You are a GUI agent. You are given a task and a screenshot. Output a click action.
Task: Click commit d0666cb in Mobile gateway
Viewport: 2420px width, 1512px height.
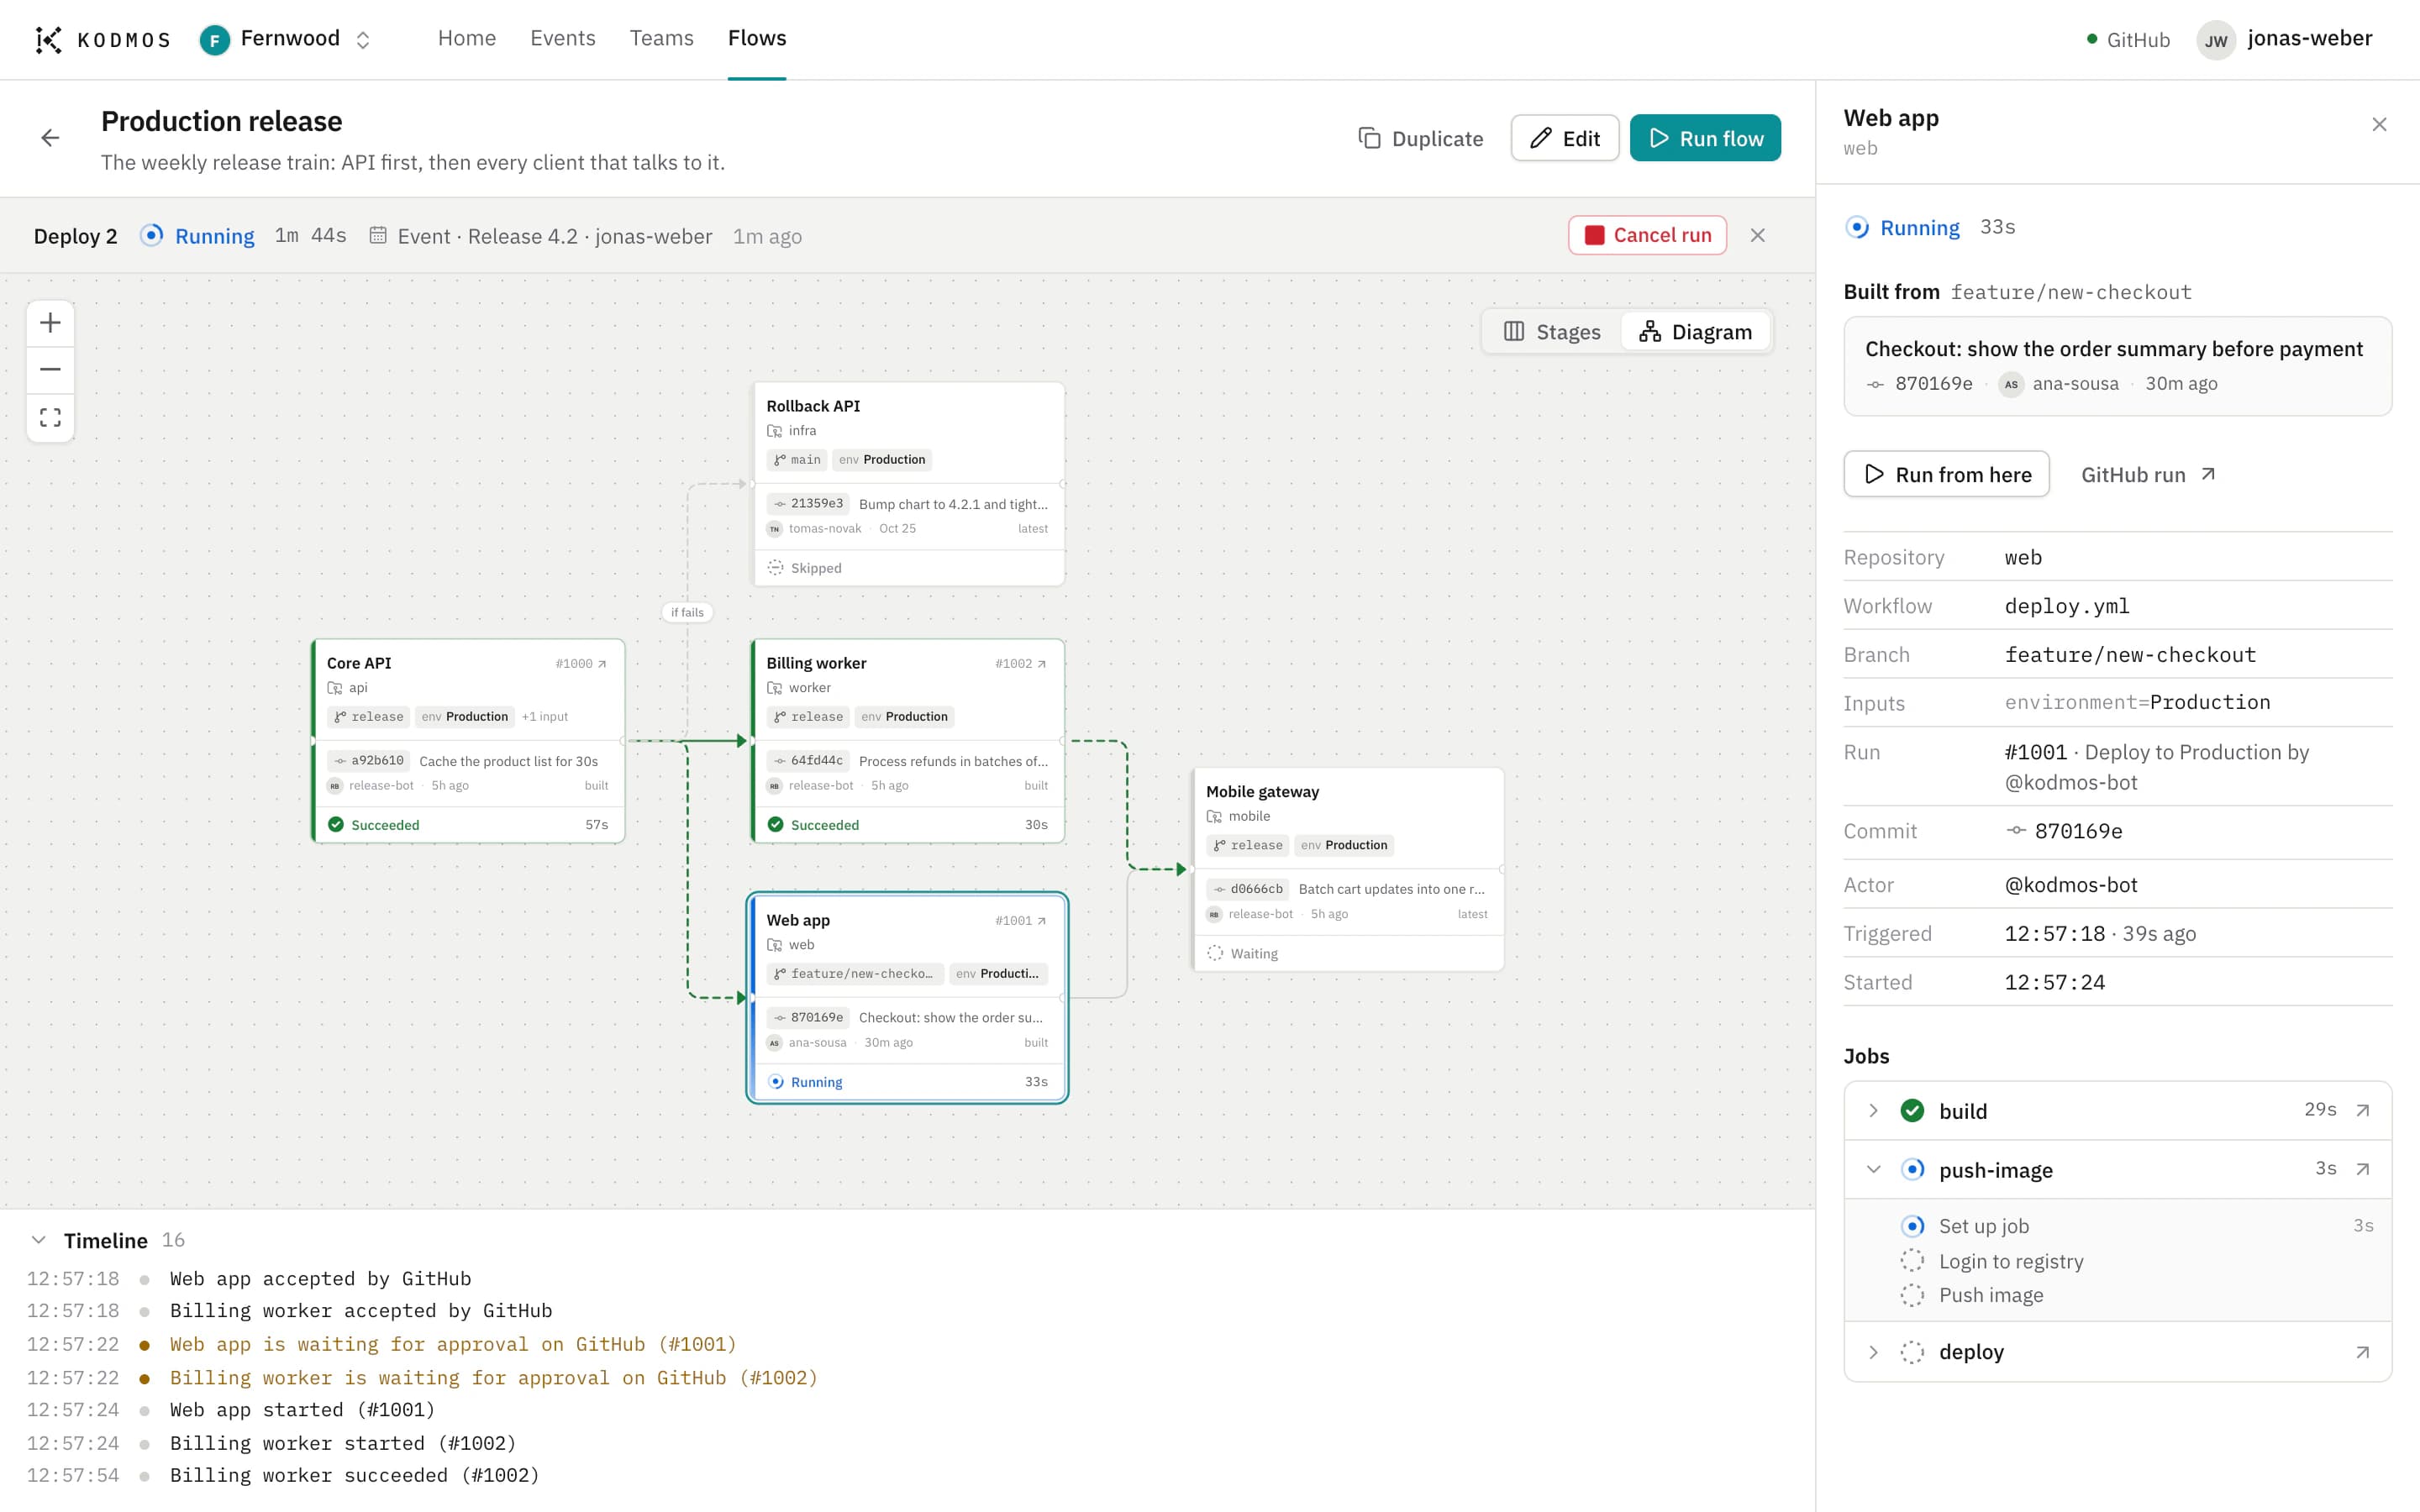click(1248, 889)
